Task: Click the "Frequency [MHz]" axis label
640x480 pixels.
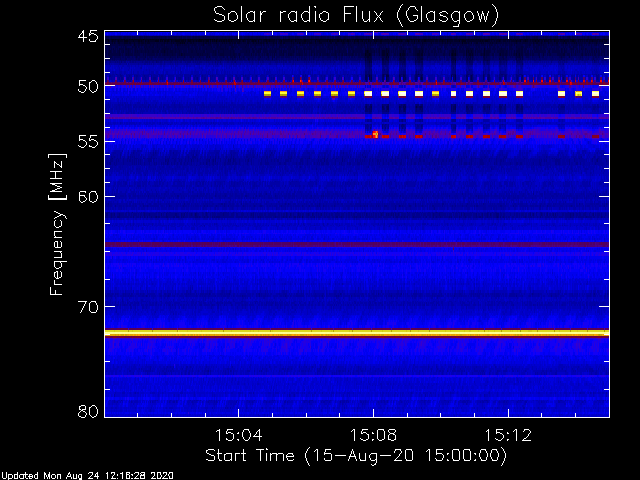Action: pyautogui.click(x=57, y=224)
